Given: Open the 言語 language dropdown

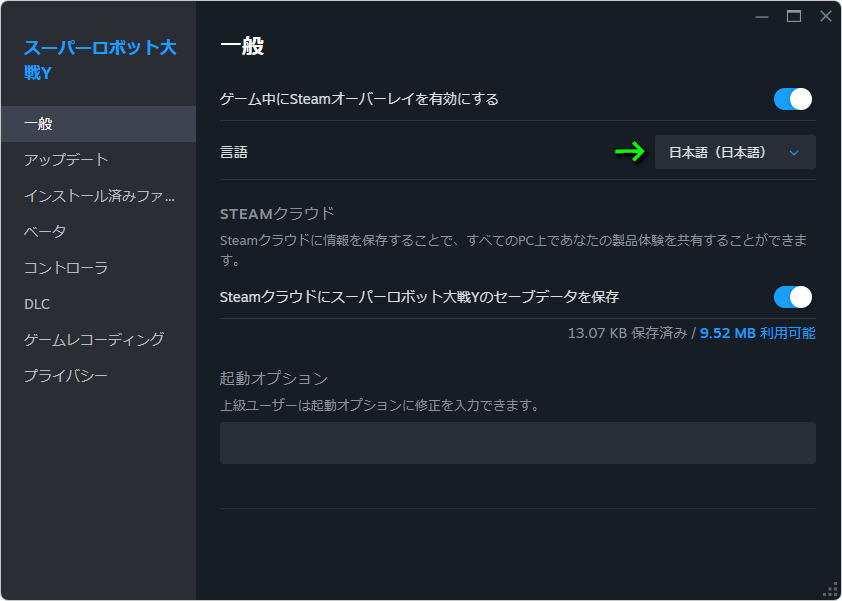Looking at the screenshot, I should coord(735,153).
